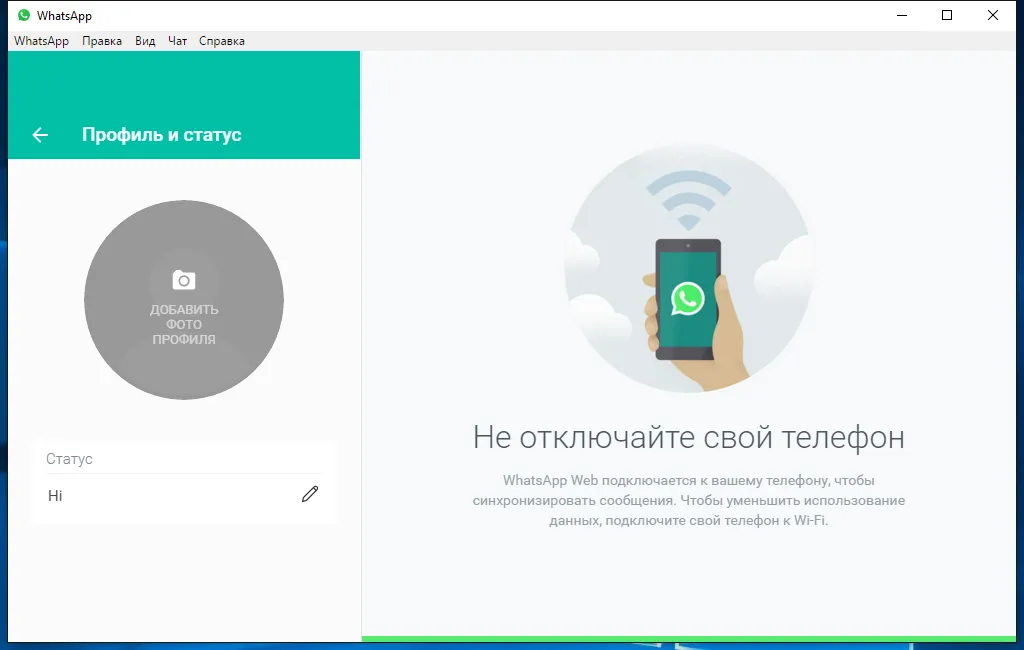Click 'Не отключайте свой телефон' heading
The height and width of the screenshot is (650, 1024).
[x=688, y=437]
